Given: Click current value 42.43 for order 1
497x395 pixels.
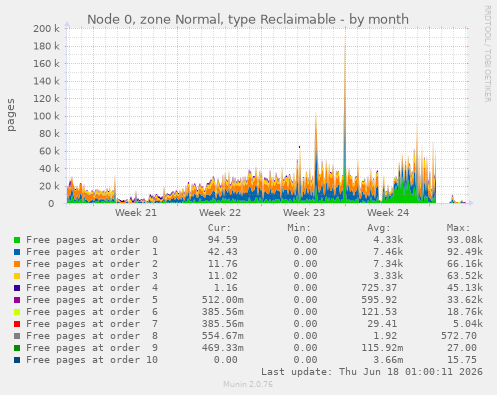Looking at the screenshot, I should coord(223,252).
